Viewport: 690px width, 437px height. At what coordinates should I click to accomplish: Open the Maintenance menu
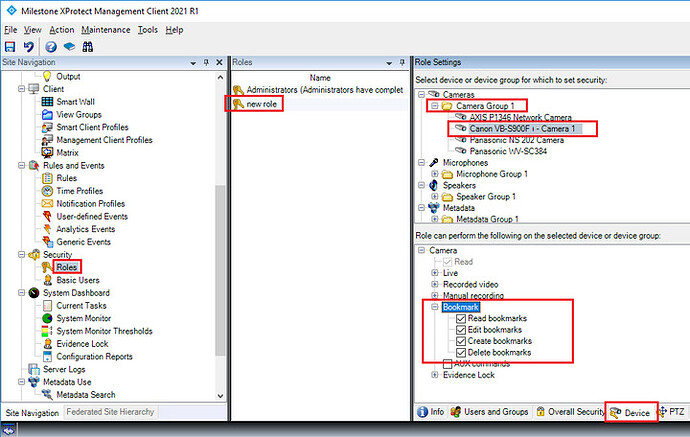106,30
